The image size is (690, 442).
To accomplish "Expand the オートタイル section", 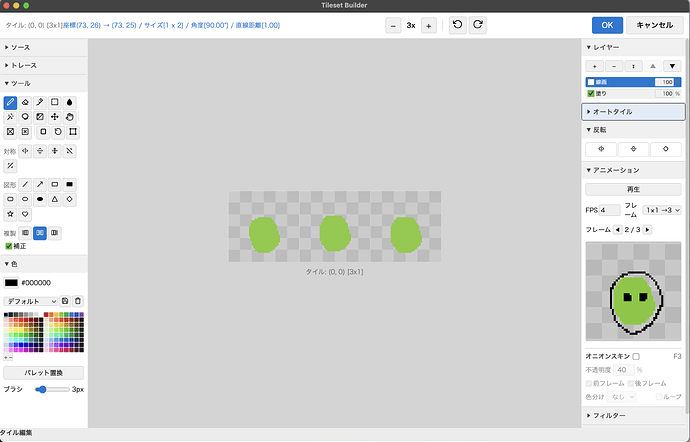I will click(633, 112).
